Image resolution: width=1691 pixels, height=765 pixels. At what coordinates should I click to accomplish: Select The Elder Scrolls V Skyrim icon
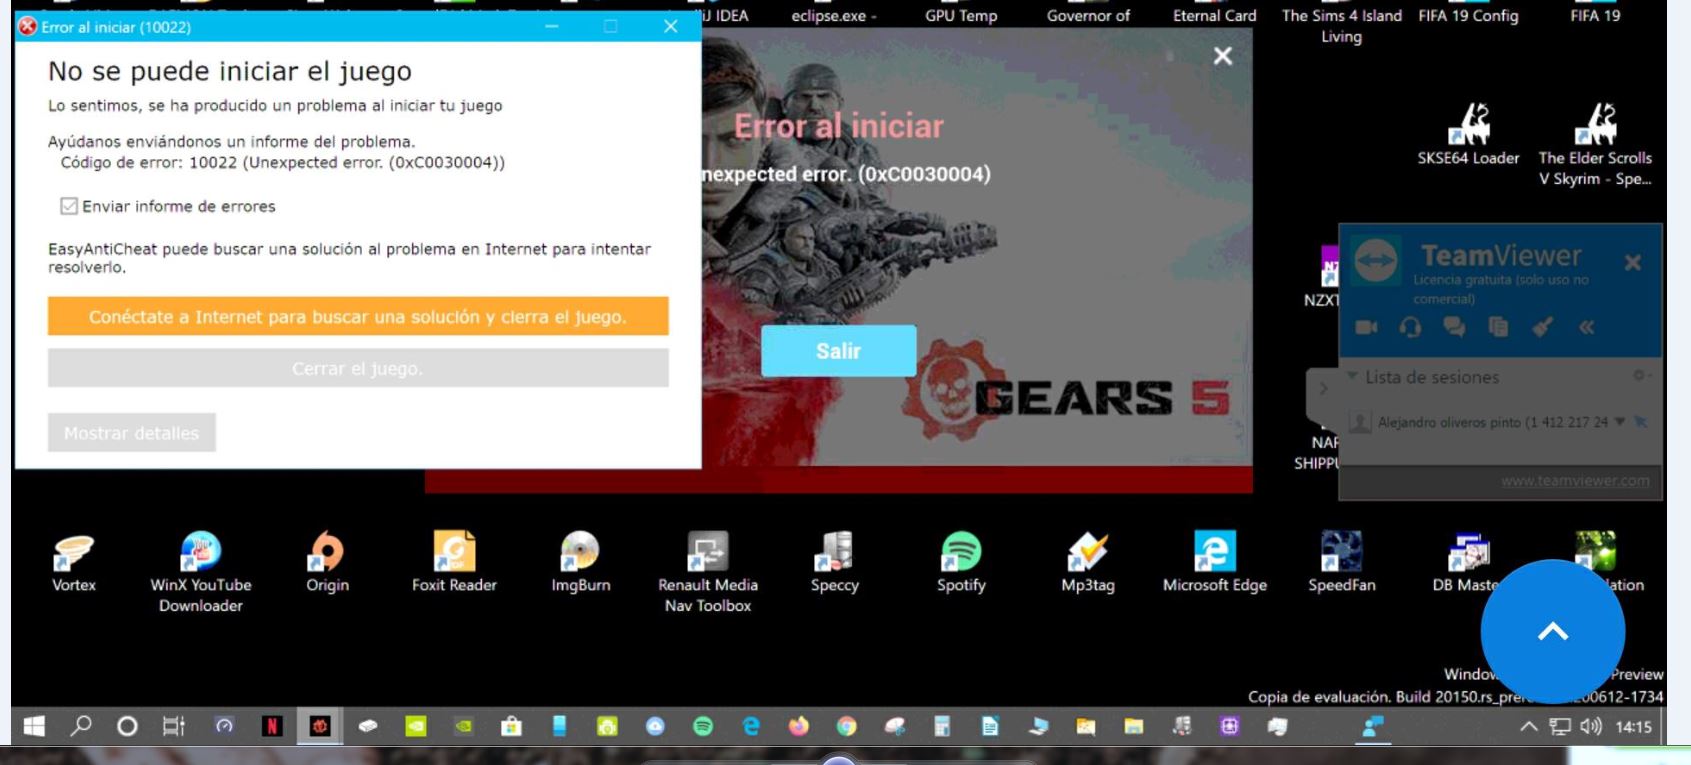[1595, 146]
